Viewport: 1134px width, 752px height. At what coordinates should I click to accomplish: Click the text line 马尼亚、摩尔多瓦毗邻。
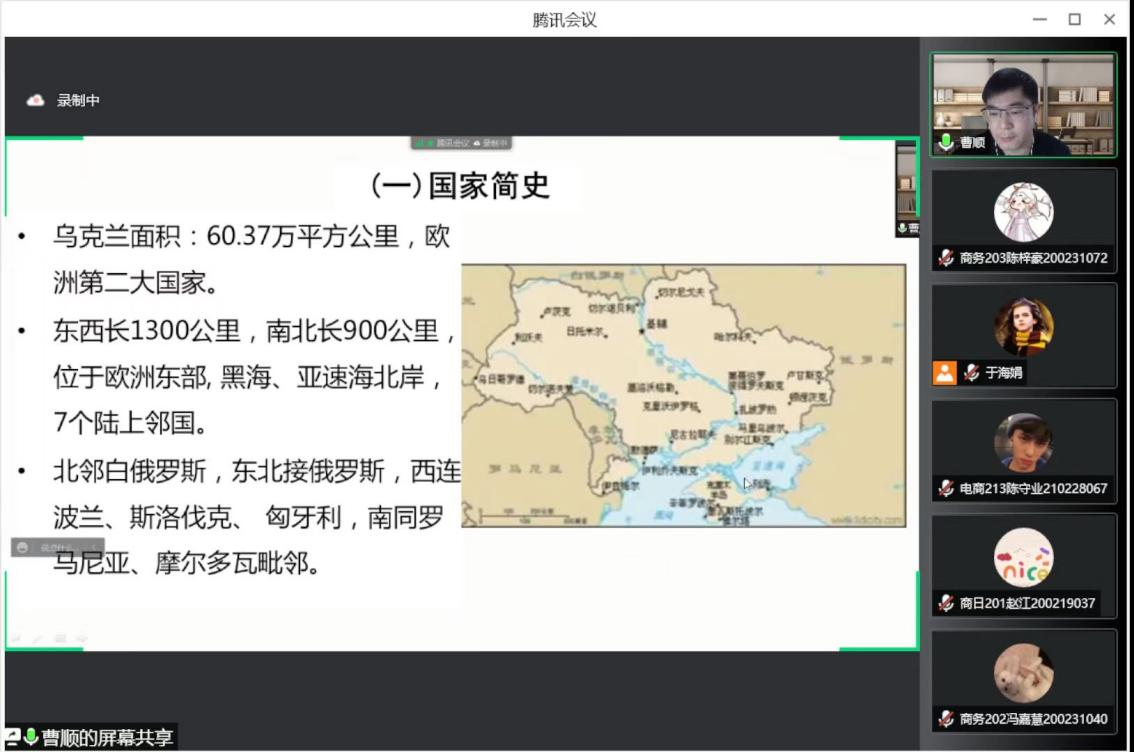point(187,563)
